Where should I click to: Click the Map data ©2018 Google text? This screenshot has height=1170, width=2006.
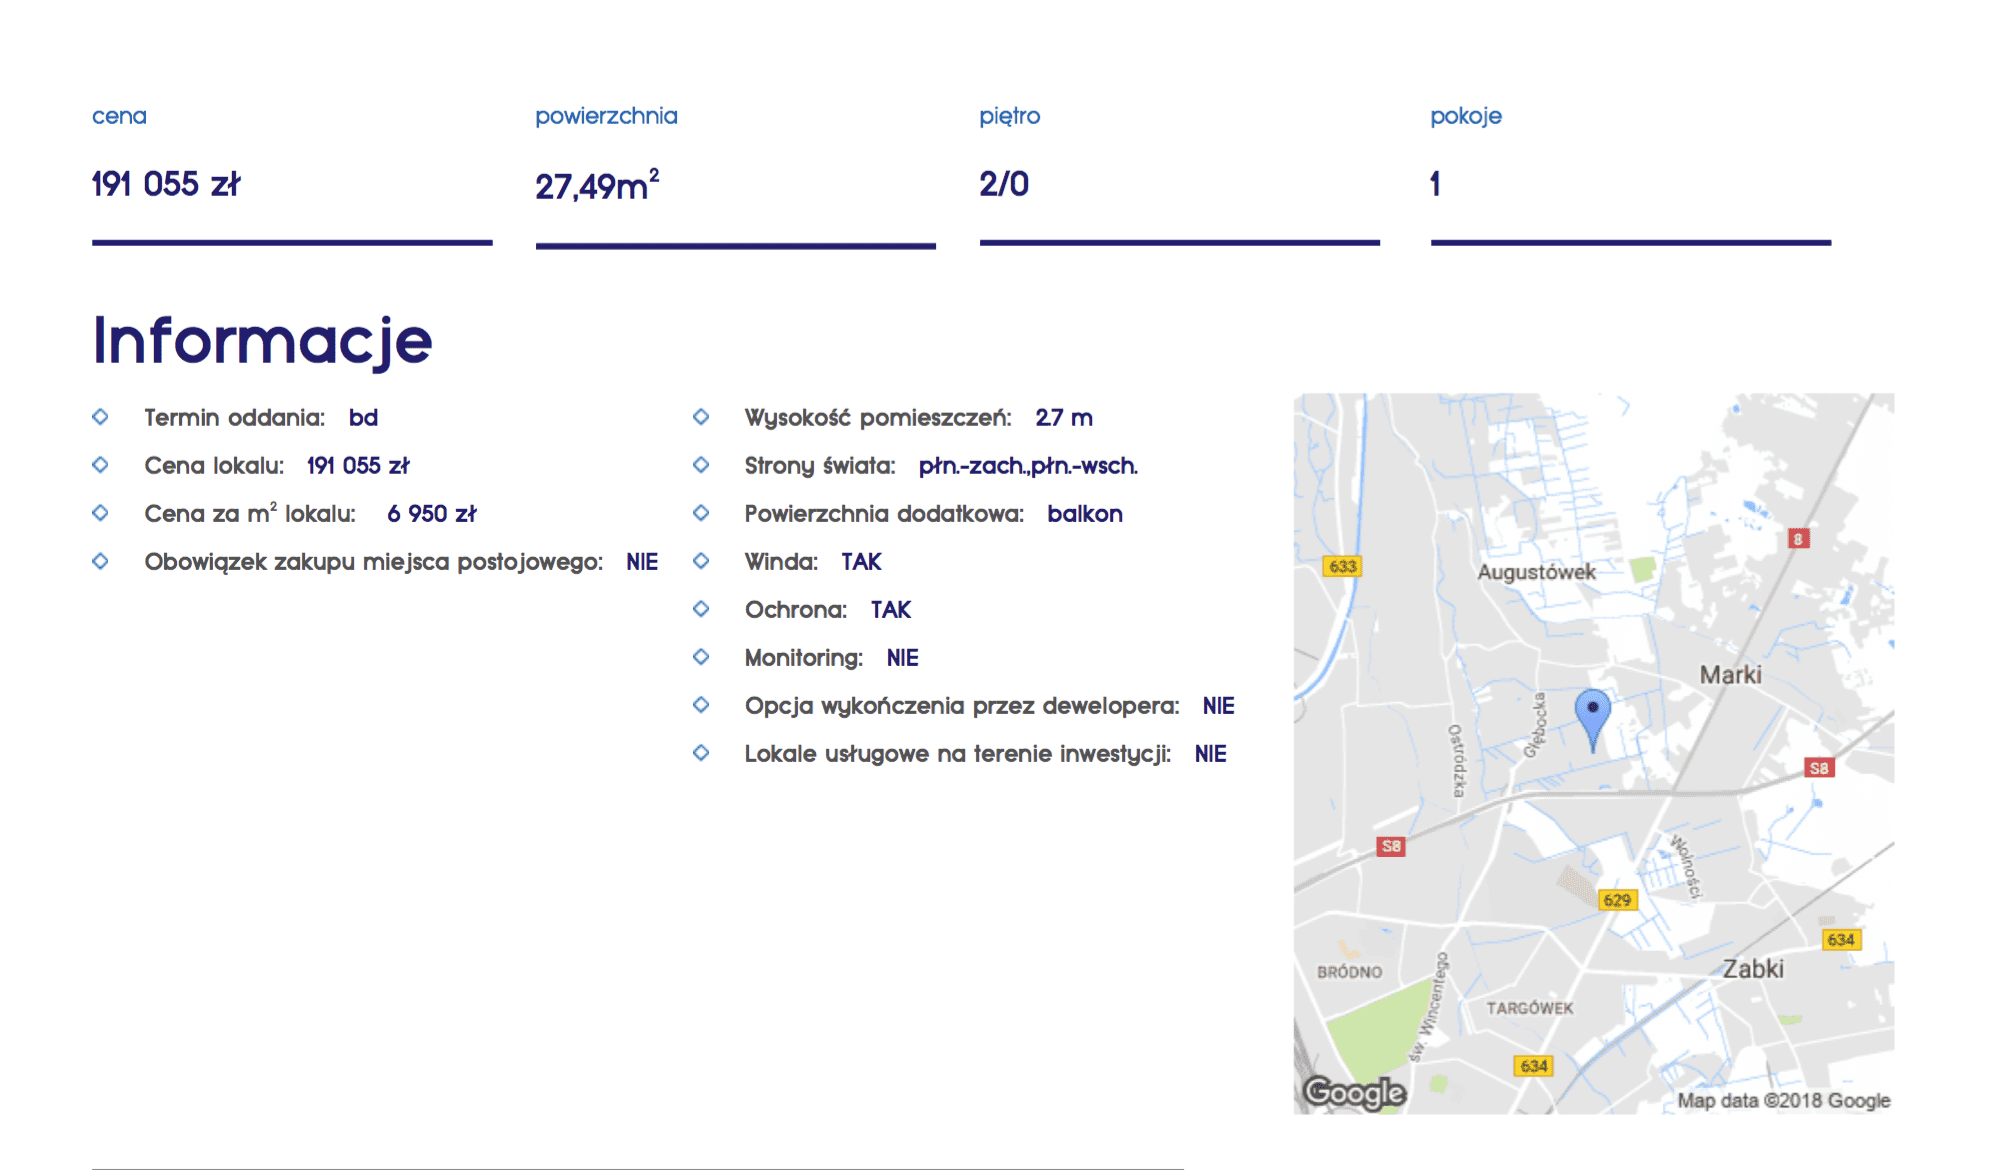(x=1783, y=1100)
